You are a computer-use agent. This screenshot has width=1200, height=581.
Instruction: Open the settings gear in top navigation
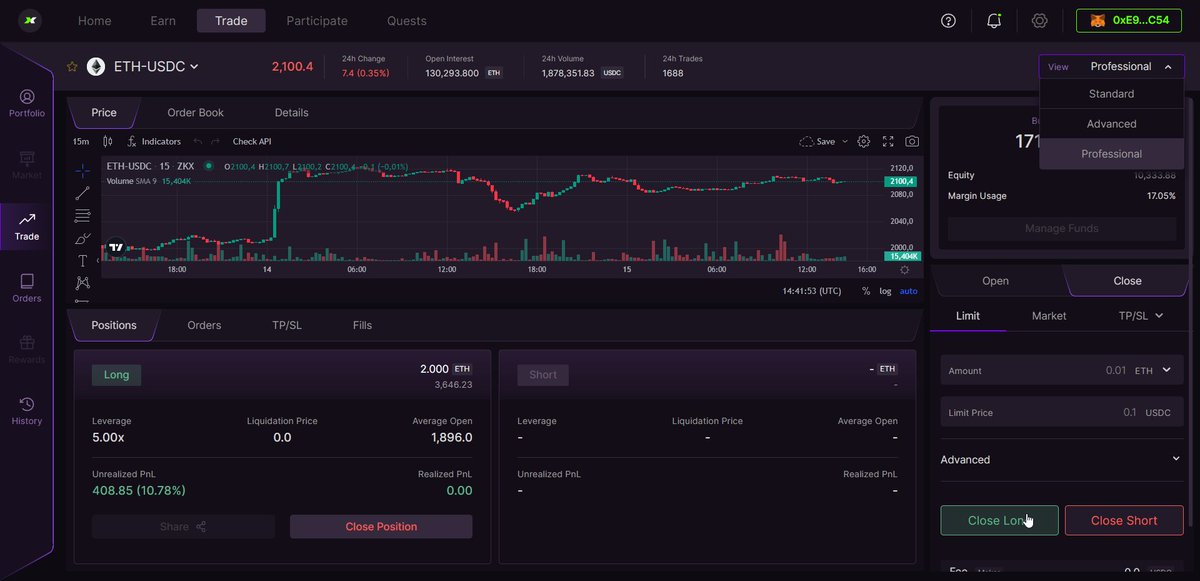(x=1039, y=21)
